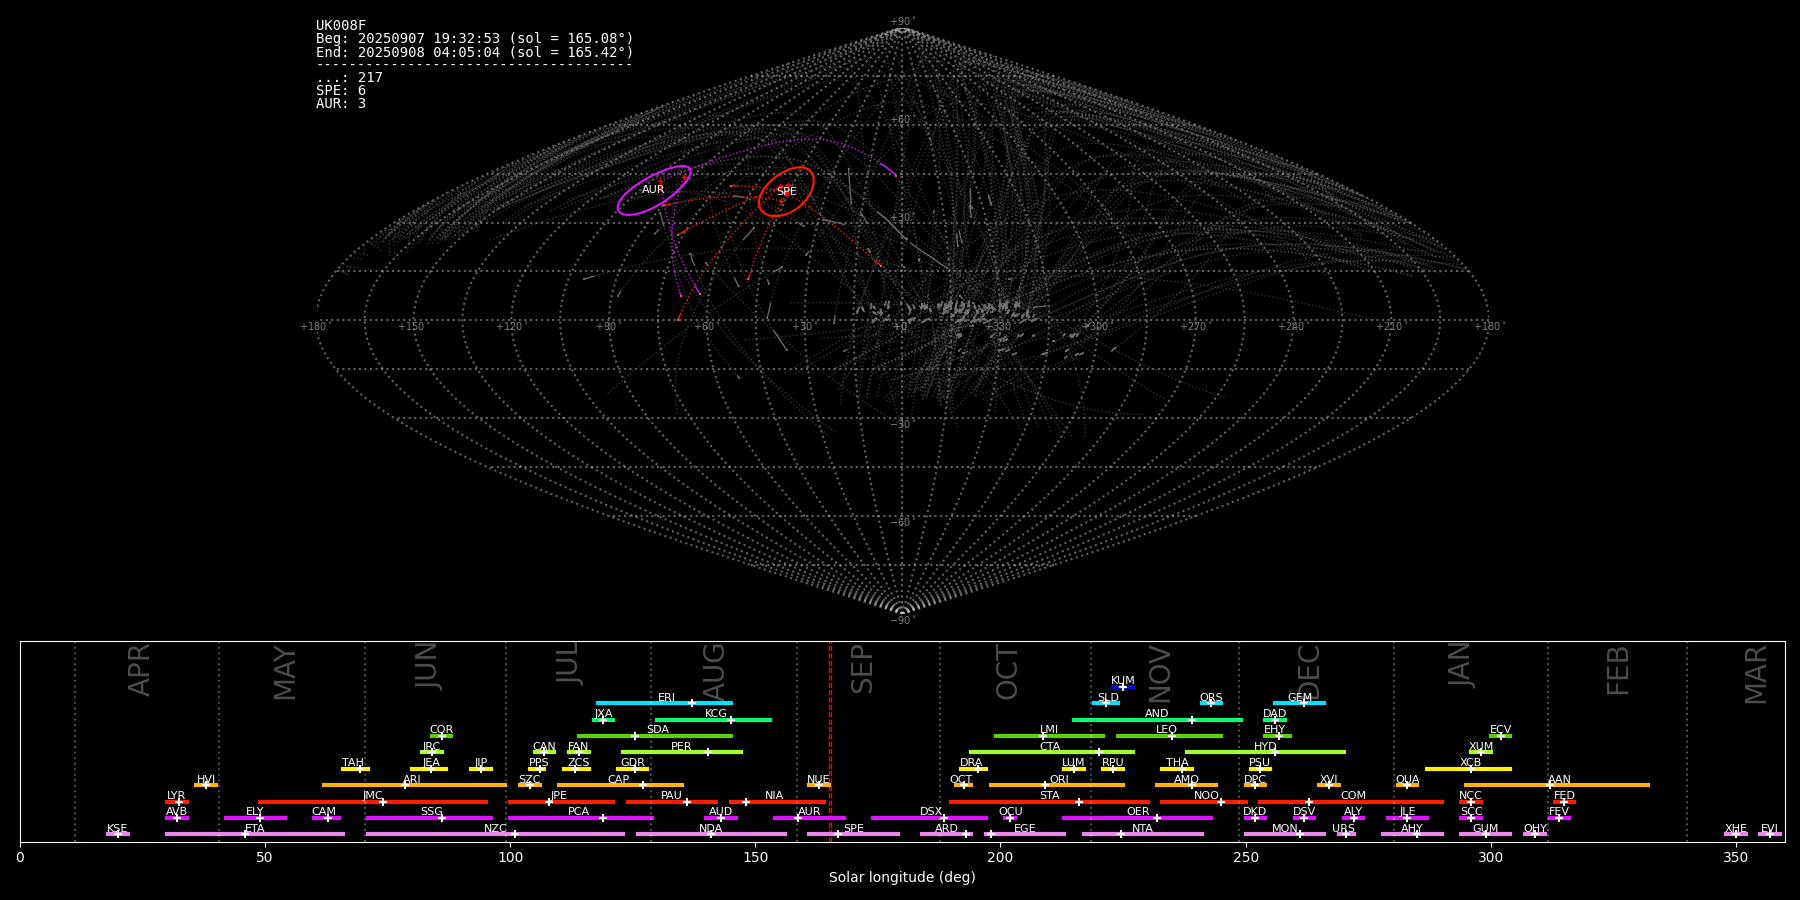Click the QUA shower label
Viewport: 1800px width, 900px height.
click(1408, 780)
